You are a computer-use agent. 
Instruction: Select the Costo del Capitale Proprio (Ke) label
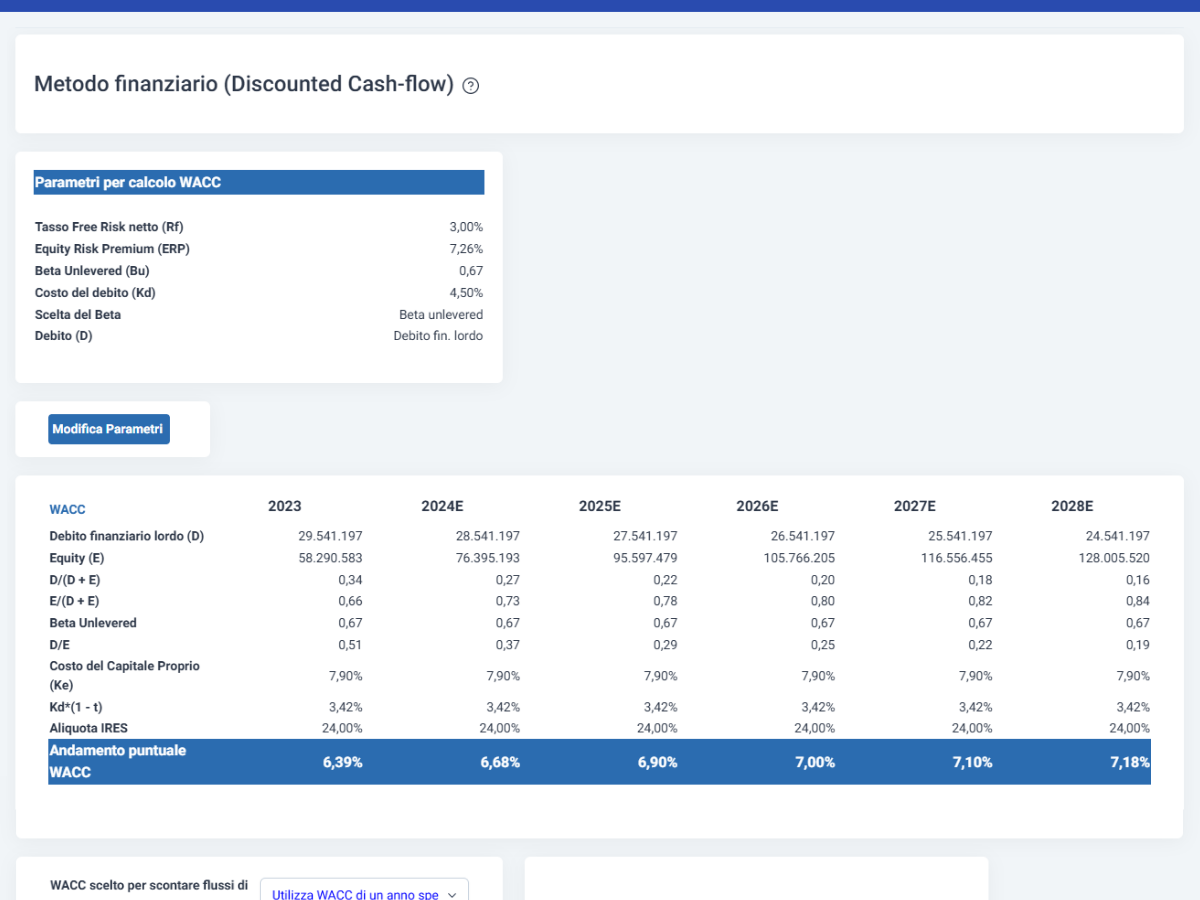pyautogui.click(x=124, y=676)
